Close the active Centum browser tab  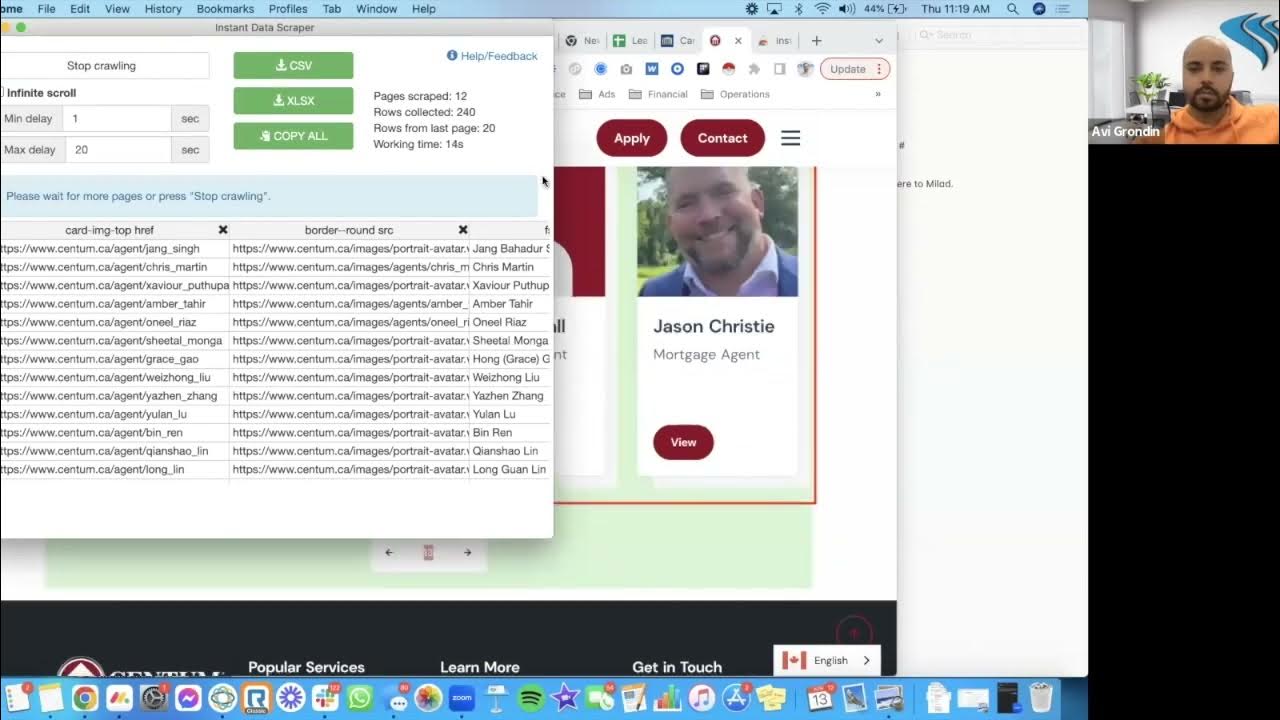738,41
